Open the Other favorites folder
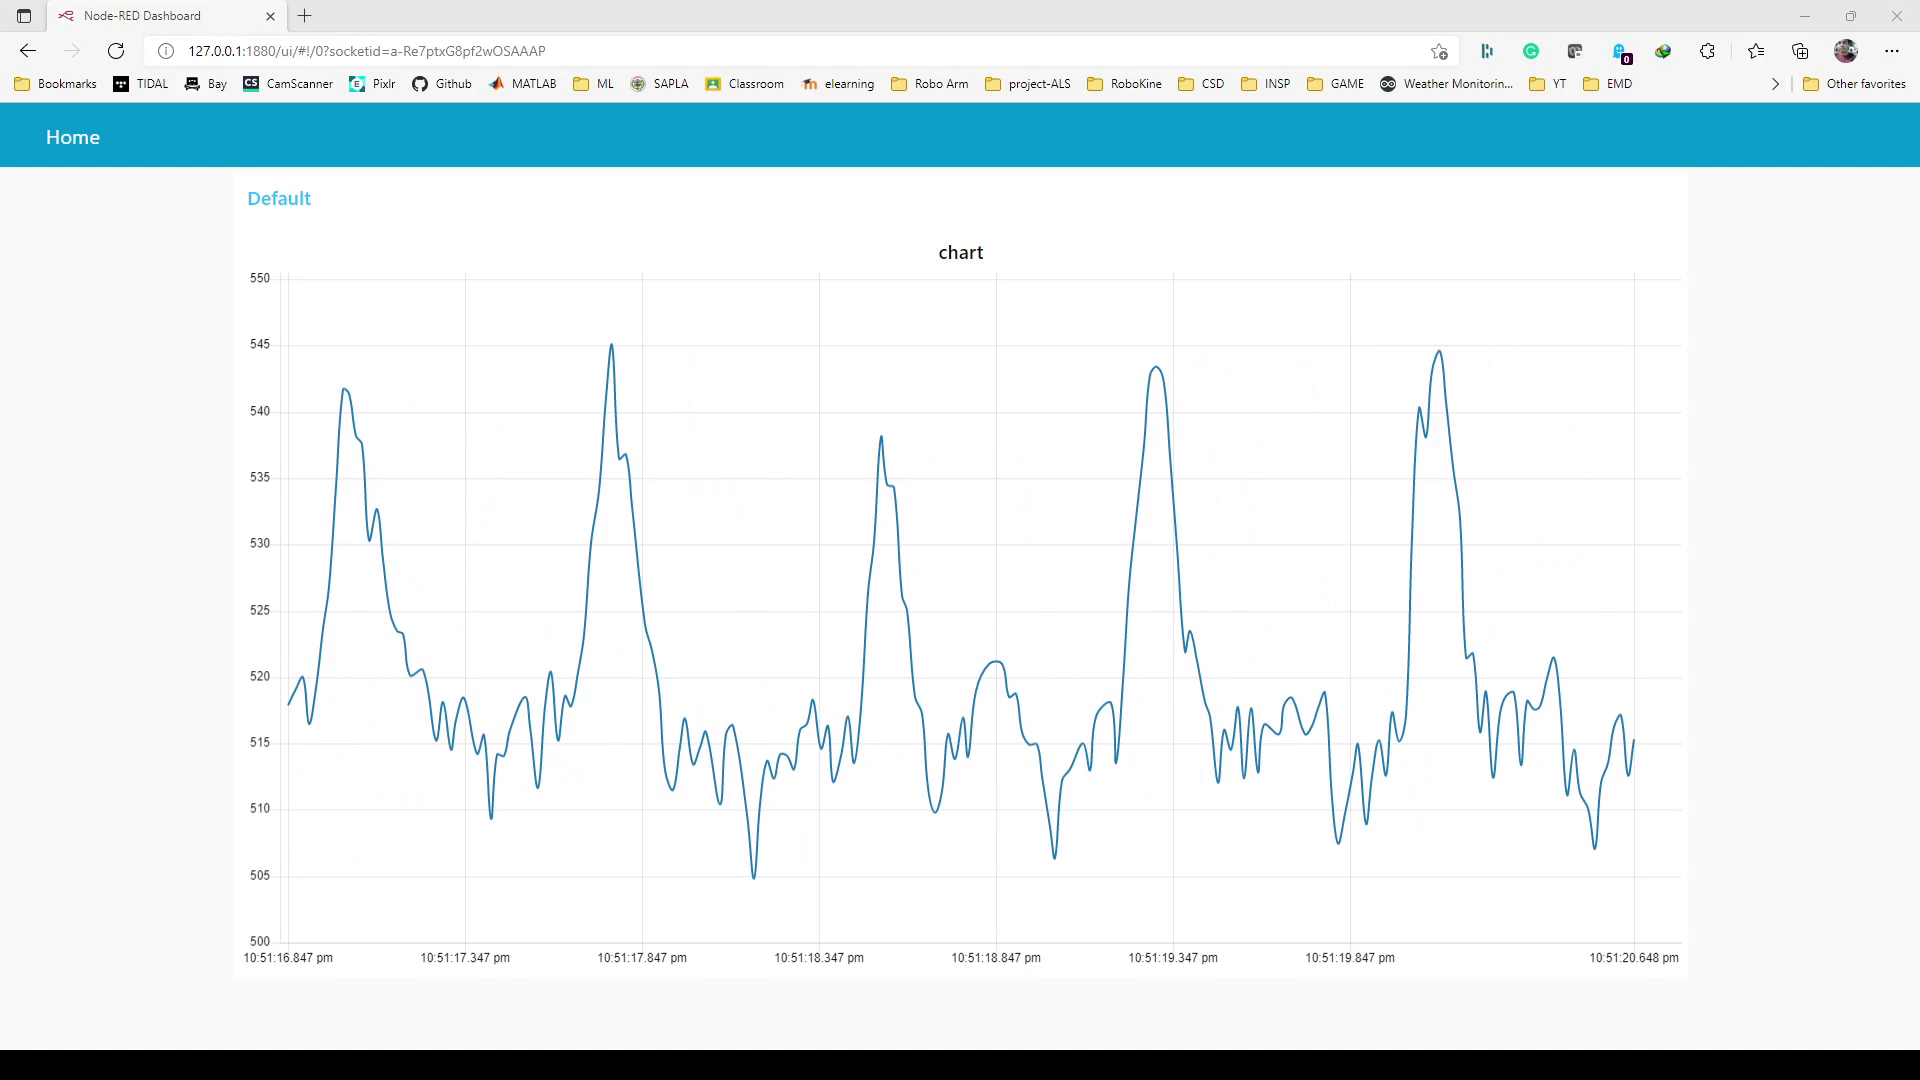 click(1855, 84)
